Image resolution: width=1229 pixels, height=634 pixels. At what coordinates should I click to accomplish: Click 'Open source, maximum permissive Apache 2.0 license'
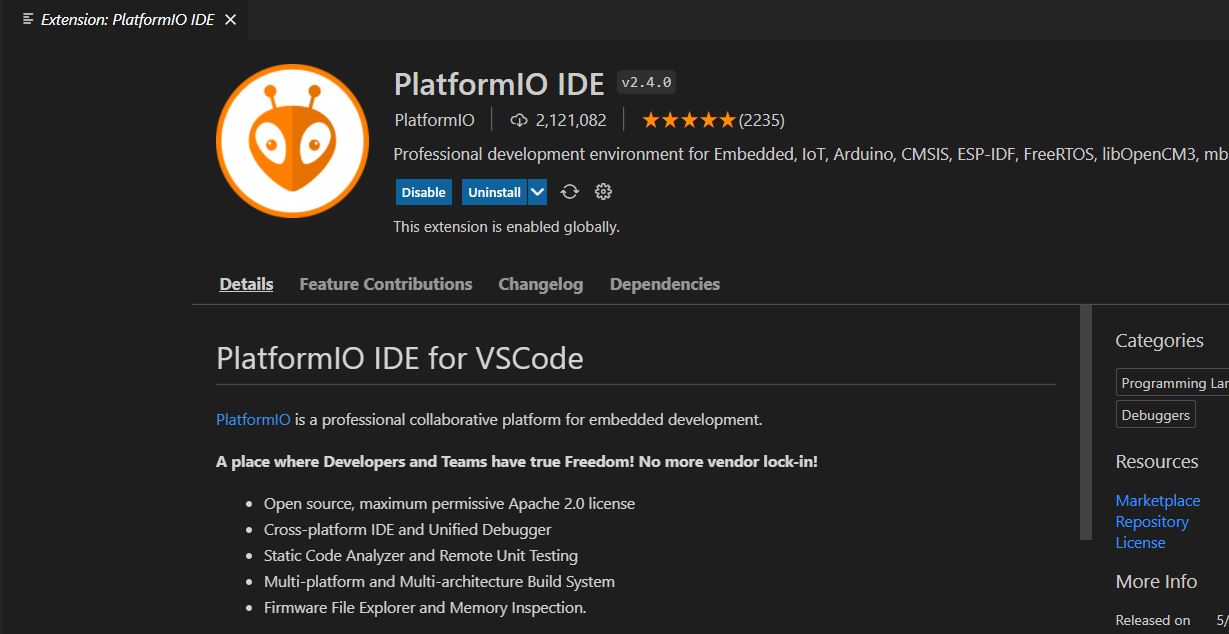(x=449, y=503)
